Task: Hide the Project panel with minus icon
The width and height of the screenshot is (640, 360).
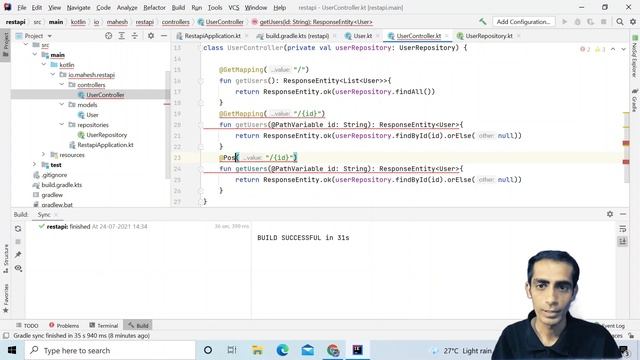Action: tap(164, 36)
